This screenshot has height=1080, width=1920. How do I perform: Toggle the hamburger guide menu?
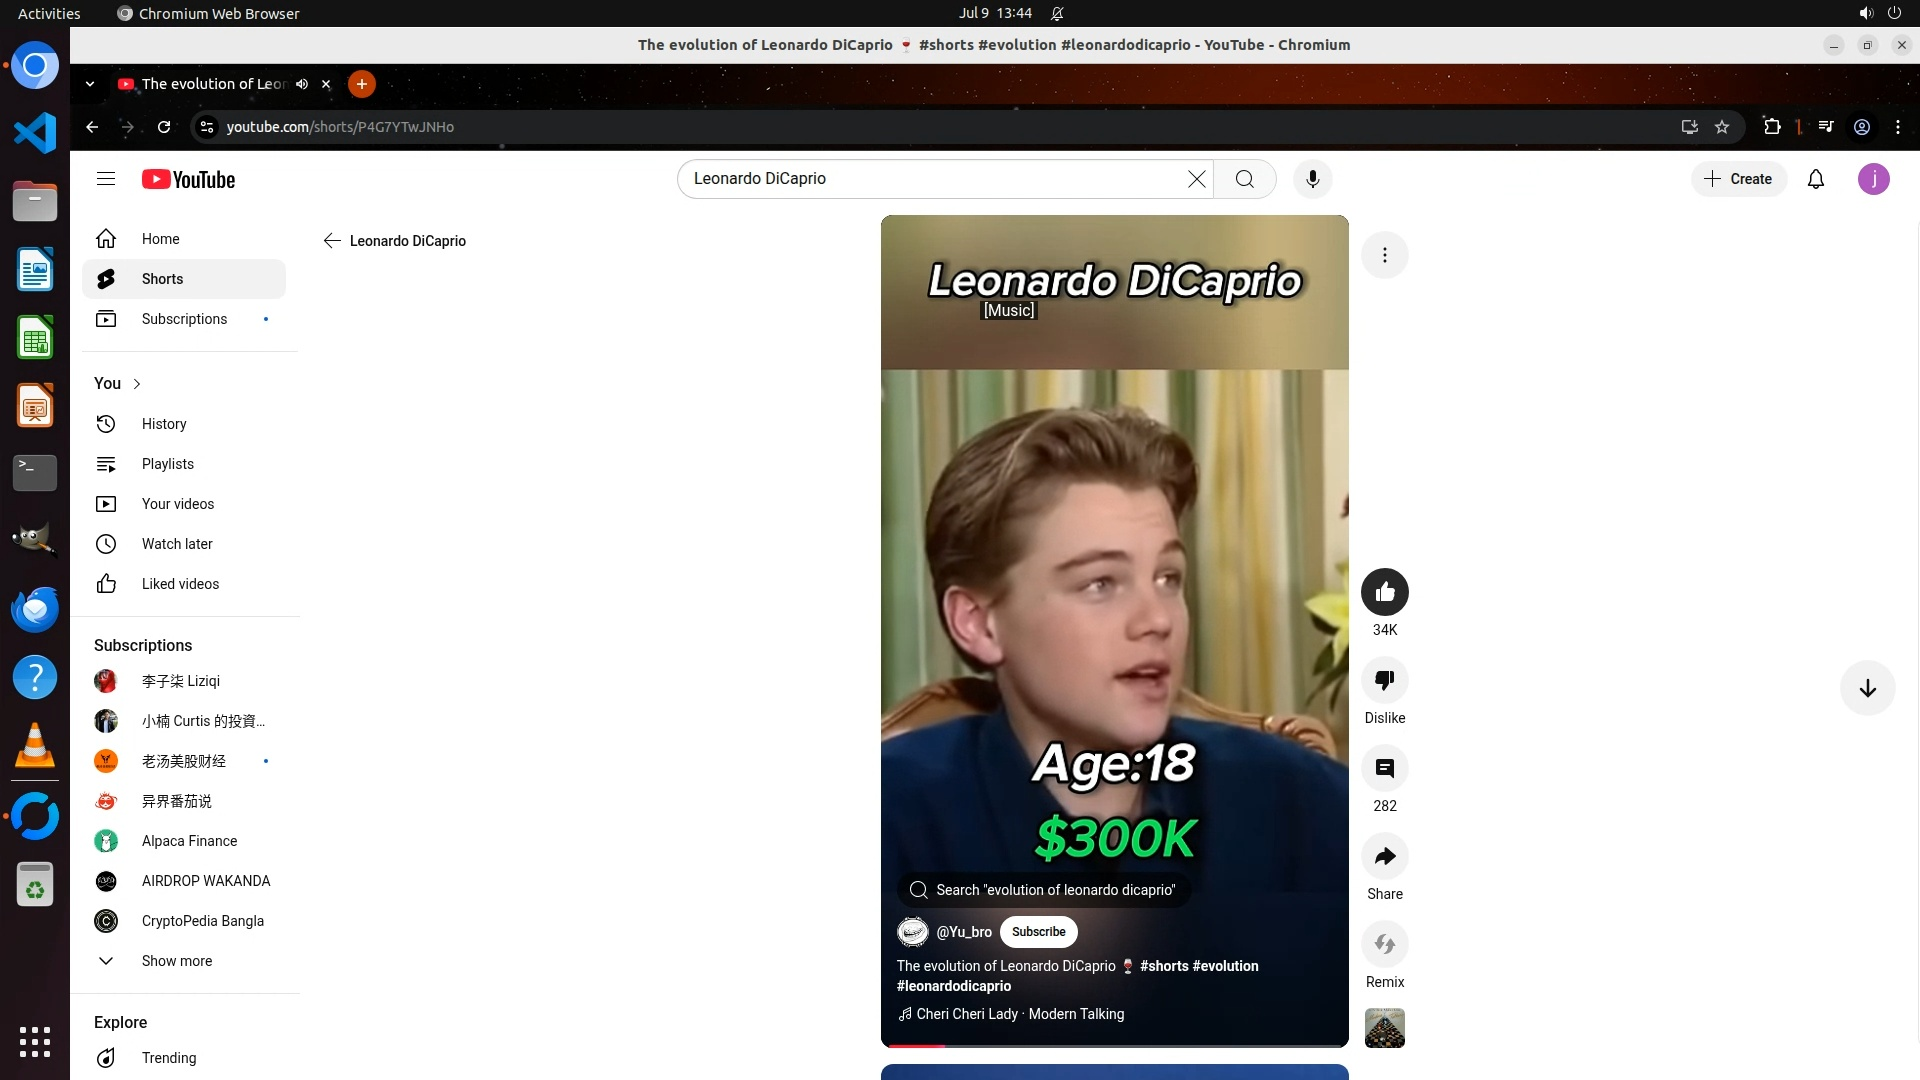click(106, 179)
